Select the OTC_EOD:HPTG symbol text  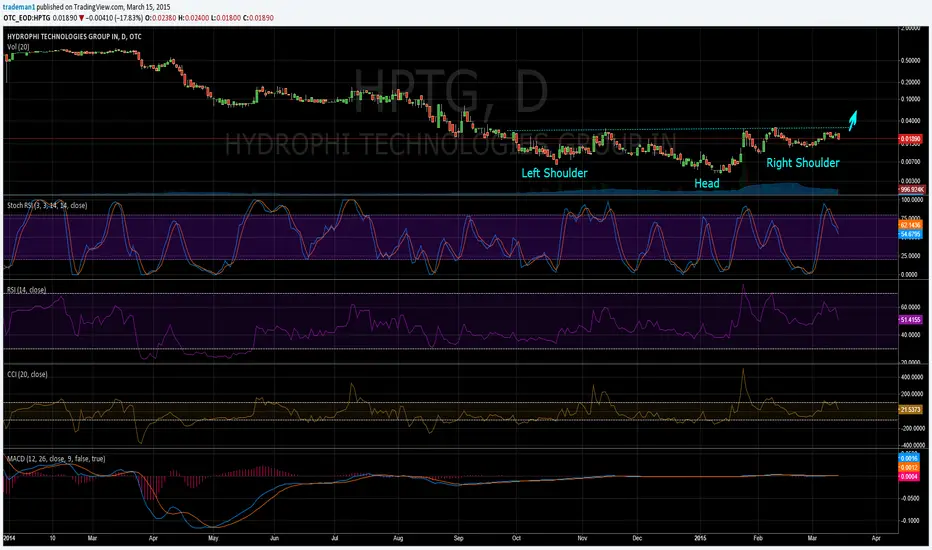pos(27,18)
